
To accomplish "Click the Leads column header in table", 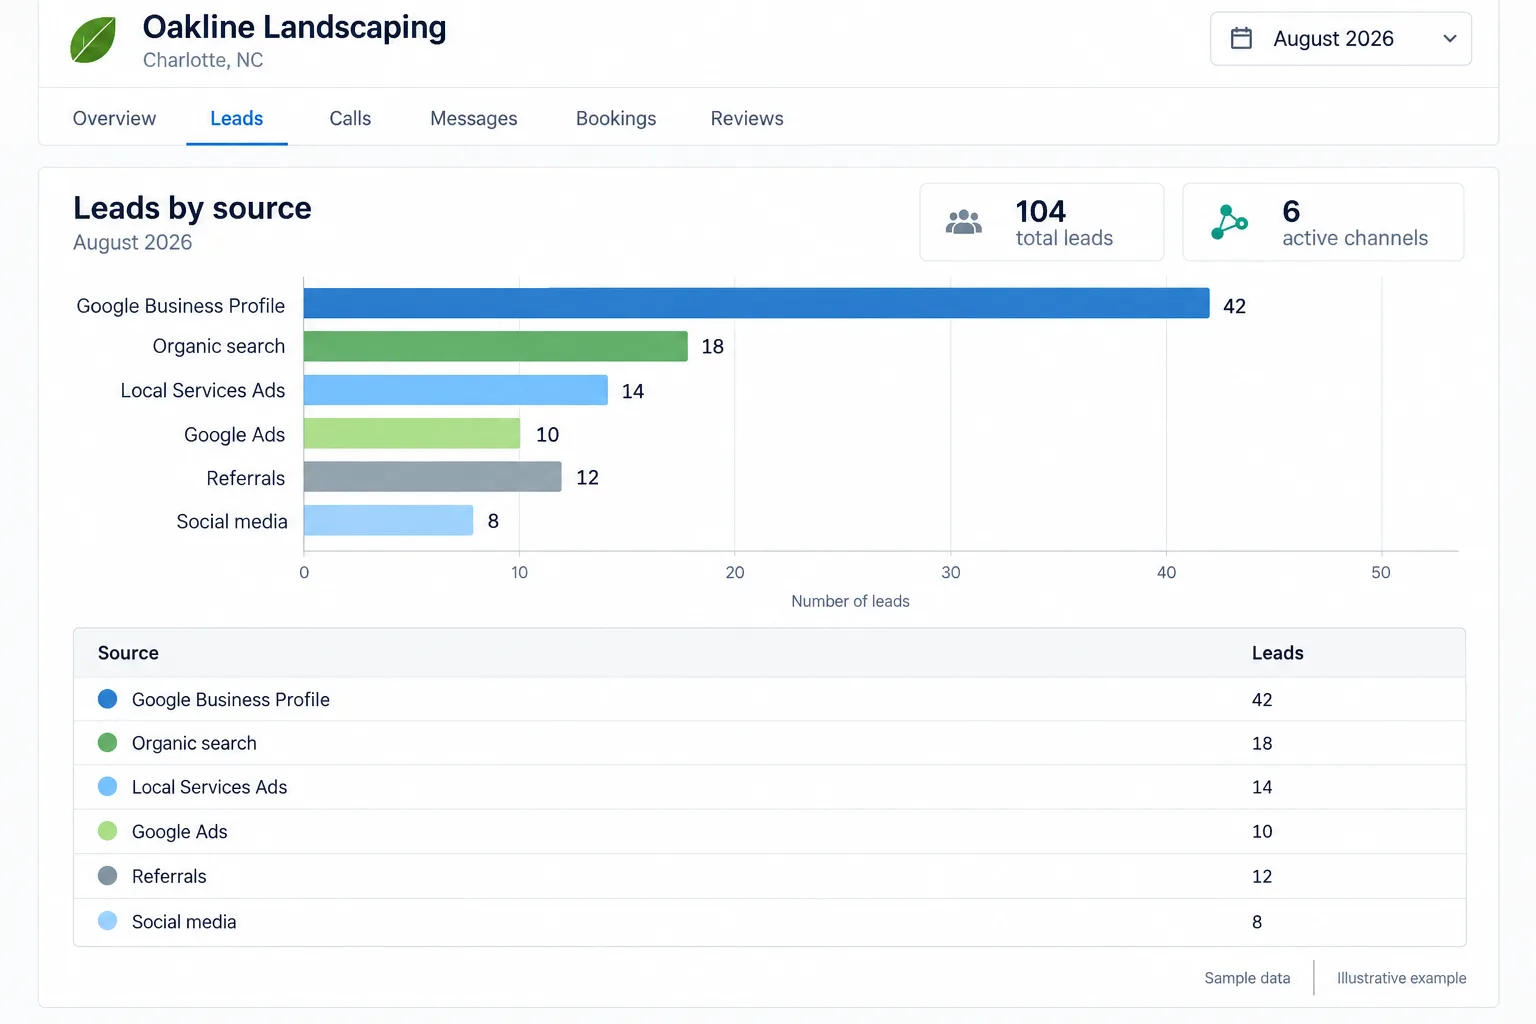I will click(x=1278, y=653).
